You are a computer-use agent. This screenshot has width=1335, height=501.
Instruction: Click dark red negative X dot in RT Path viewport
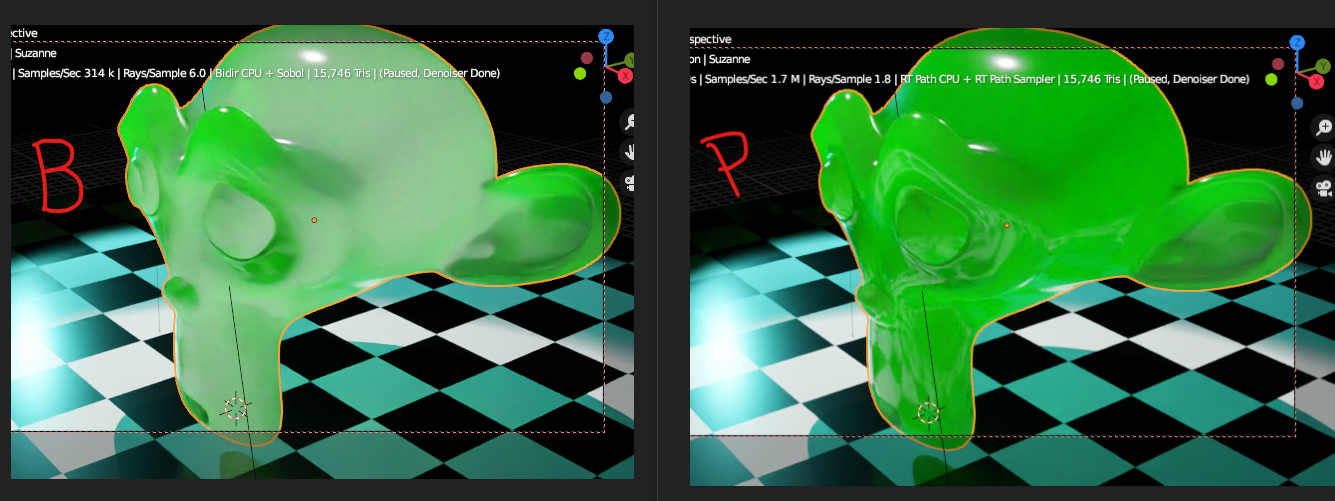tap(1277, 64)
